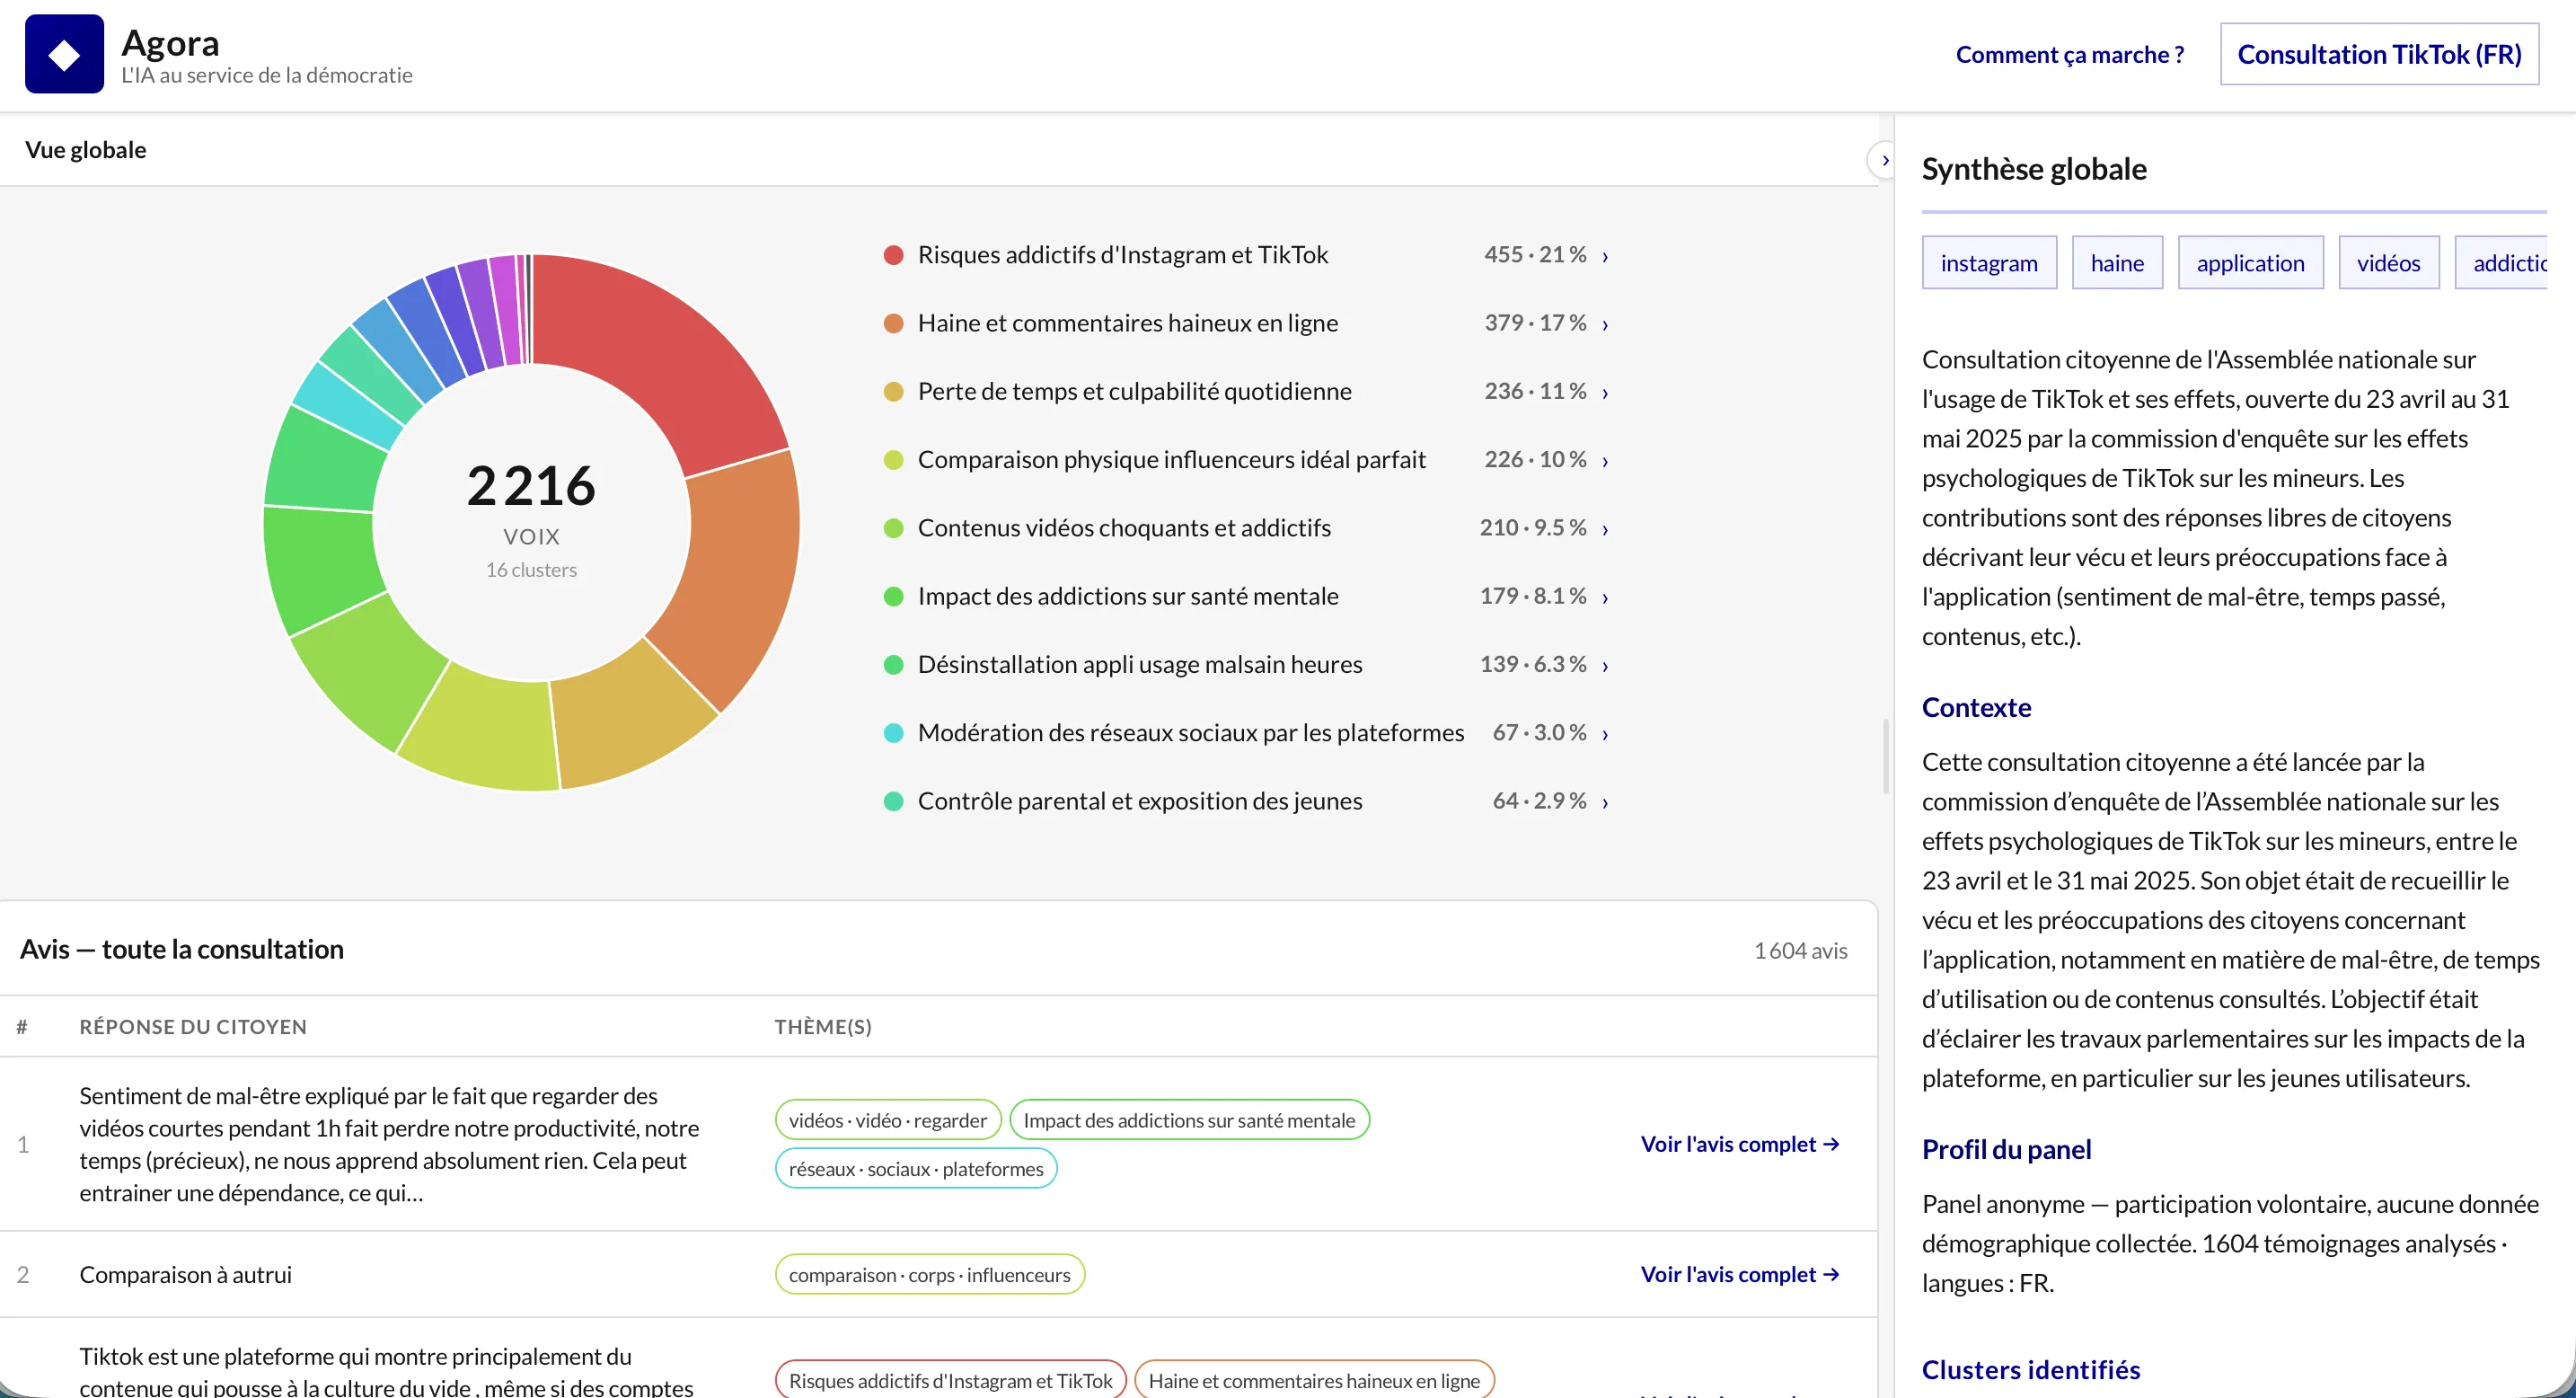The image size is (2576, 1398).
Task: Click the Impact des addictions theme tag
Action: point(1189,1120)
